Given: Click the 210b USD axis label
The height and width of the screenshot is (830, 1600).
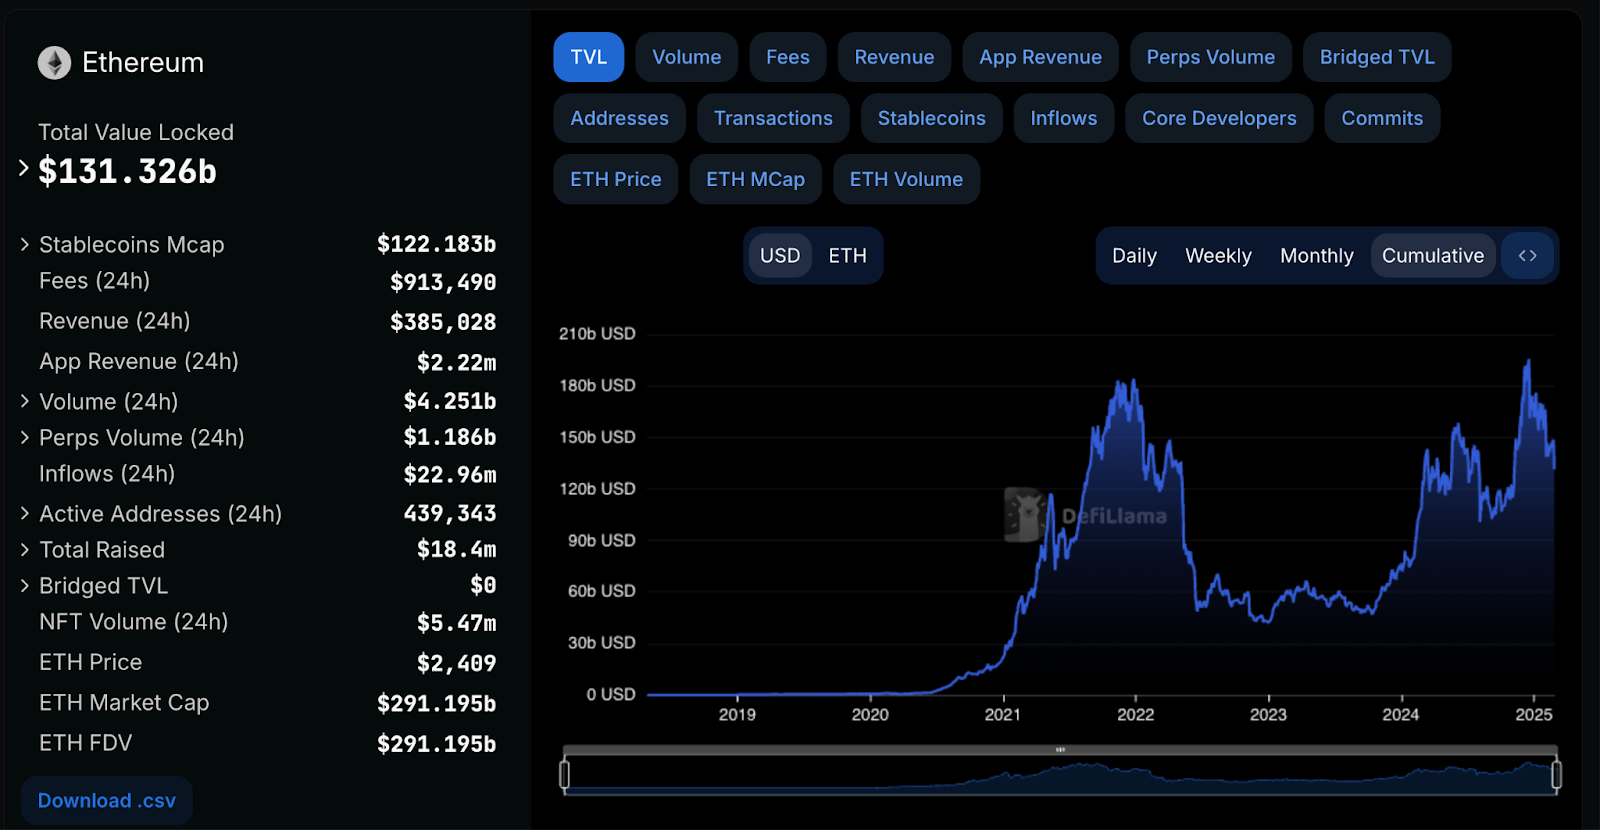Looking at the screenshot, I should tap(597, 333).
